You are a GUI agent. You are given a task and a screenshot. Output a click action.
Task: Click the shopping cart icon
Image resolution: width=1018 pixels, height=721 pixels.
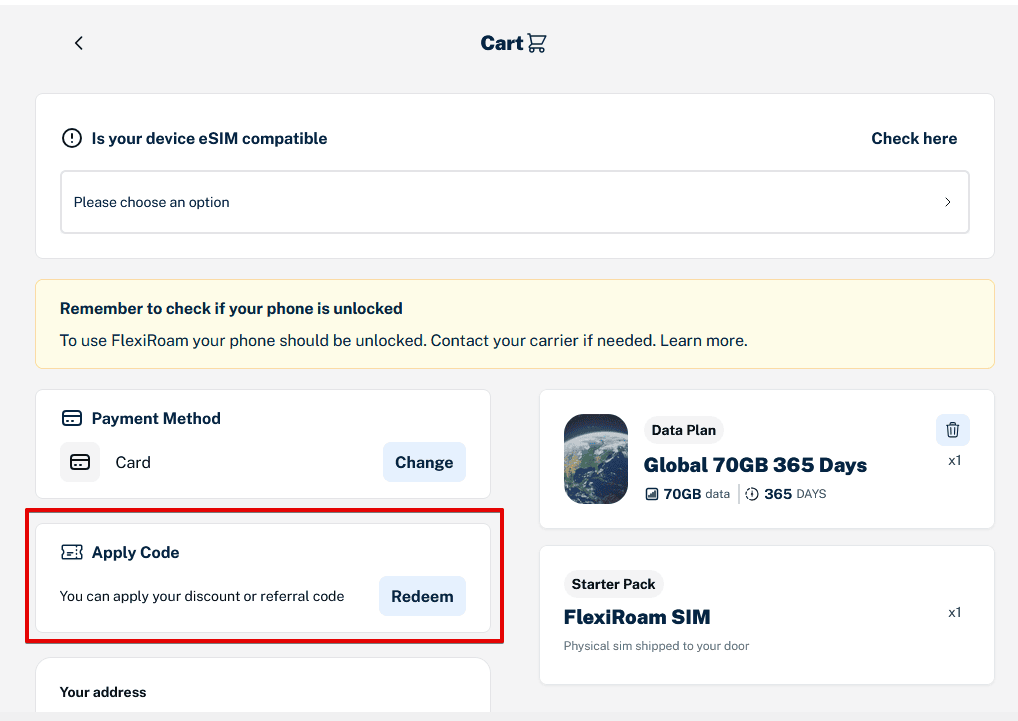[537, 43]
